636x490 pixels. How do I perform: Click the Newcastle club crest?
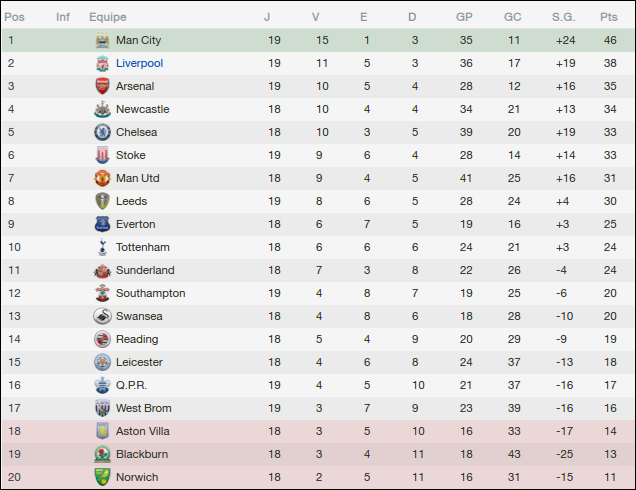coord(101,109)
